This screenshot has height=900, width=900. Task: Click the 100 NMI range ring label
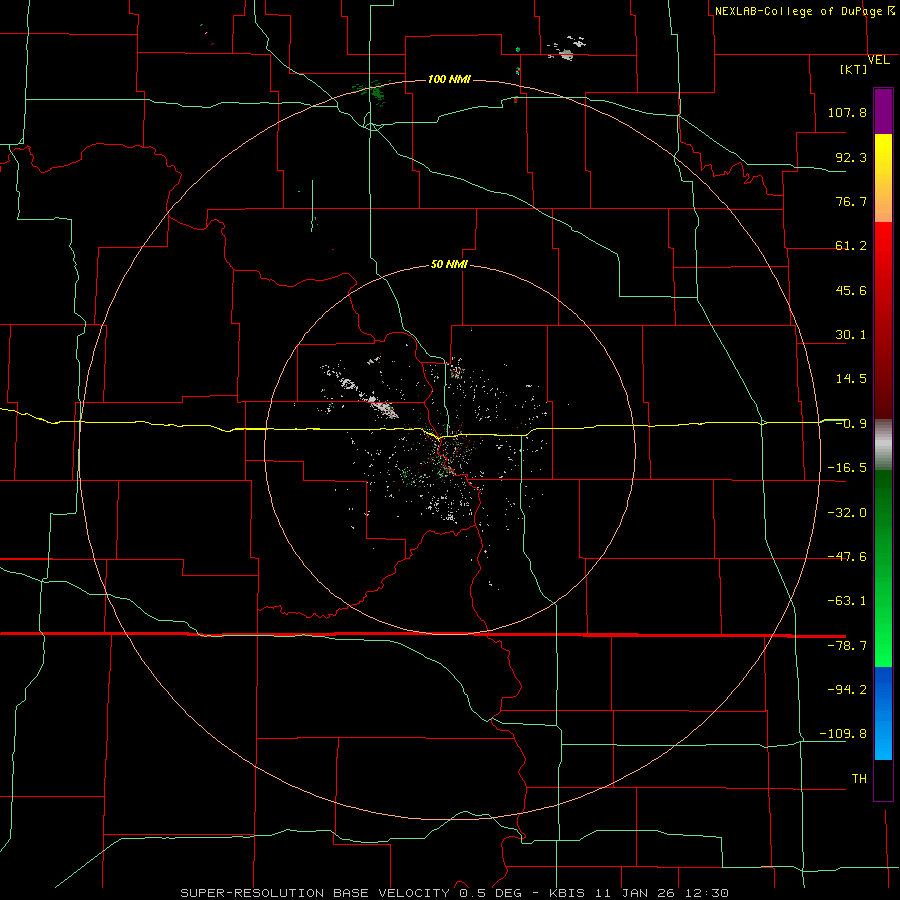click(449, 79)
